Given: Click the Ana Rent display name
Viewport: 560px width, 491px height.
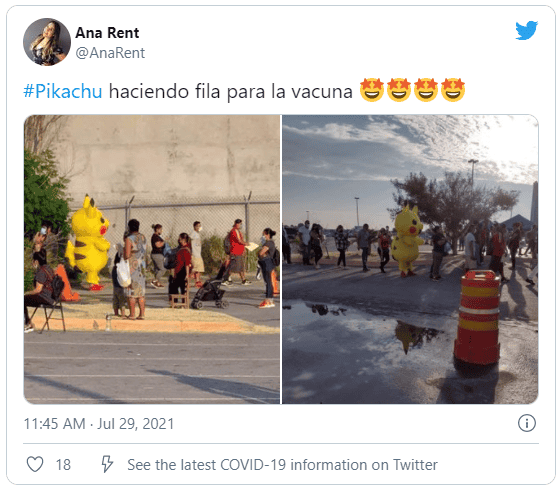Looking at the screenshot, I should pyautogui.click(x=107, y=33).
